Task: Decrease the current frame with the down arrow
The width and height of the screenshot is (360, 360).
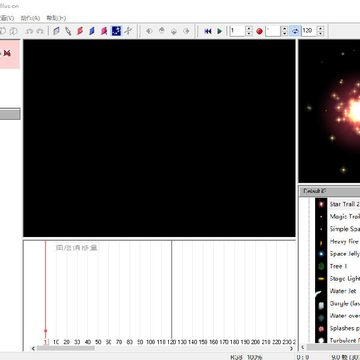Action: [249, 34]
